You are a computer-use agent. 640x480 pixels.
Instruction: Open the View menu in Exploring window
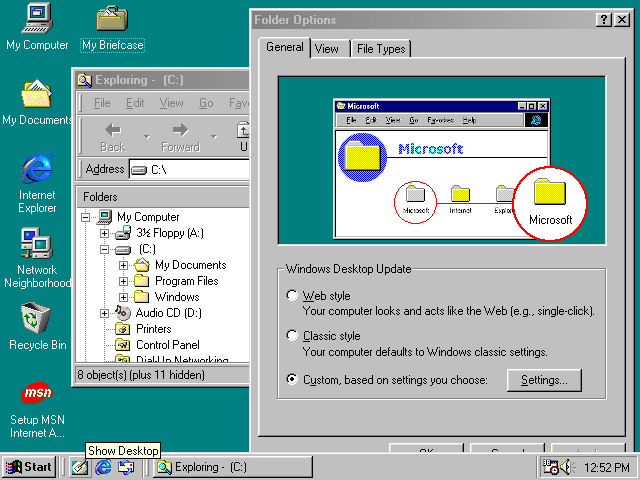click(x=171, y=103)
